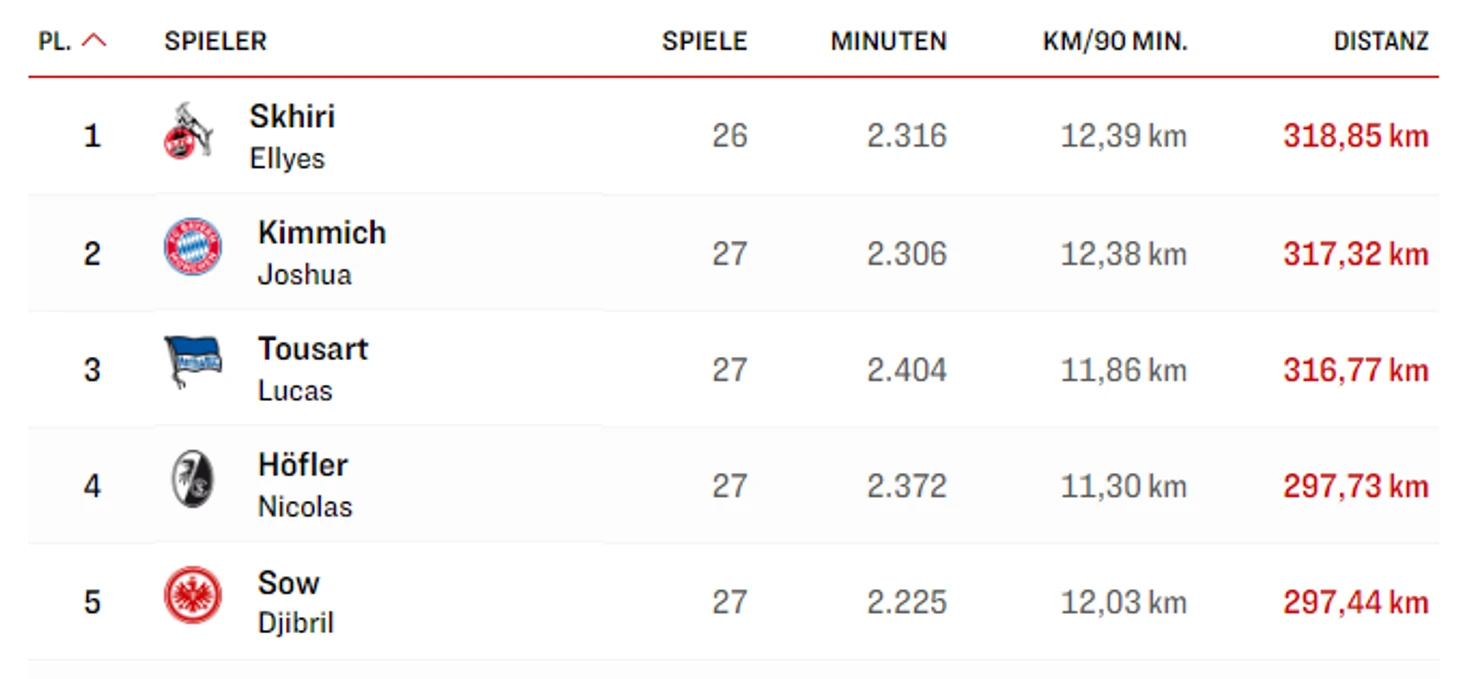The width and height of the screenshot is (1460, 679).
Task: Click Kimmich's 317,32 km distance
Action: coord(1355,253)
